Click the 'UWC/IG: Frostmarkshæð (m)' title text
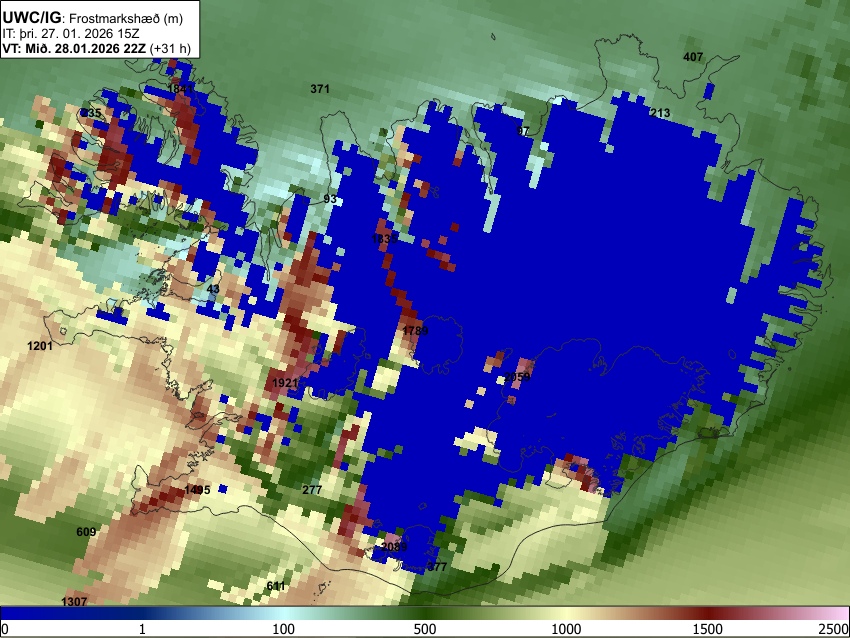Image resolution: width=850 pixels, height=638 pixels. click(92, 18)
